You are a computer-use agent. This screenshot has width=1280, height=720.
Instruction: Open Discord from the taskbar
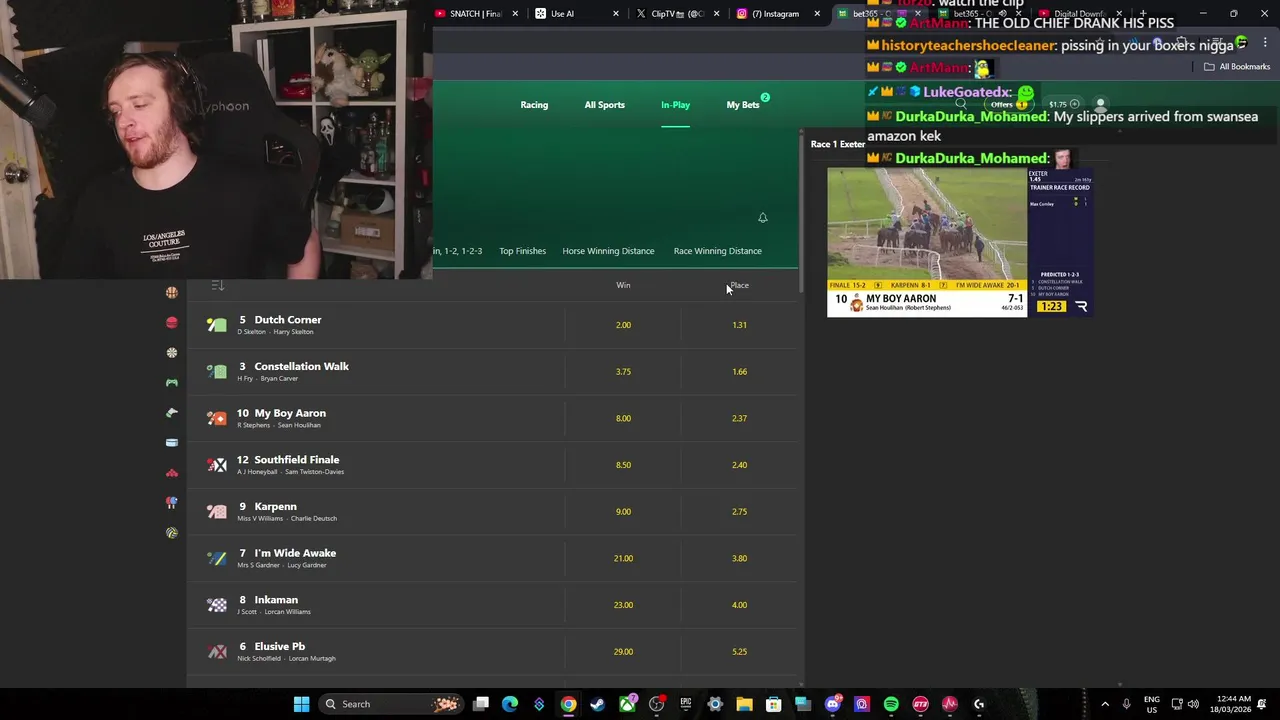833,704
